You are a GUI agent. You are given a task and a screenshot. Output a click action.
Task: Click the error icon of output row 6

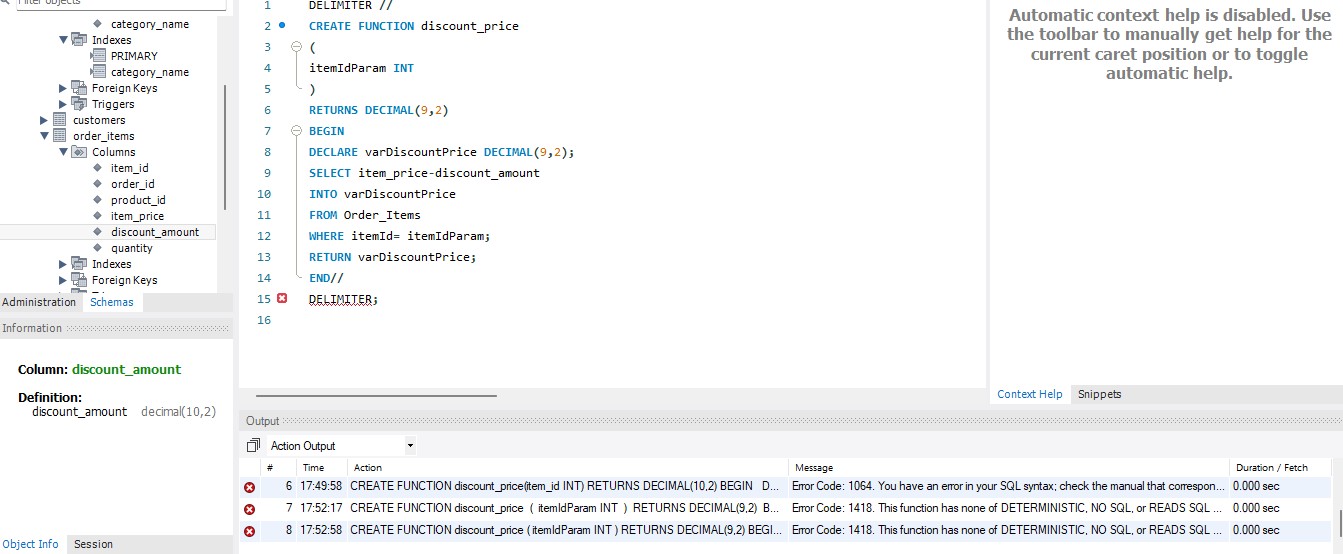pyautogui.click(x=250, y=487)
